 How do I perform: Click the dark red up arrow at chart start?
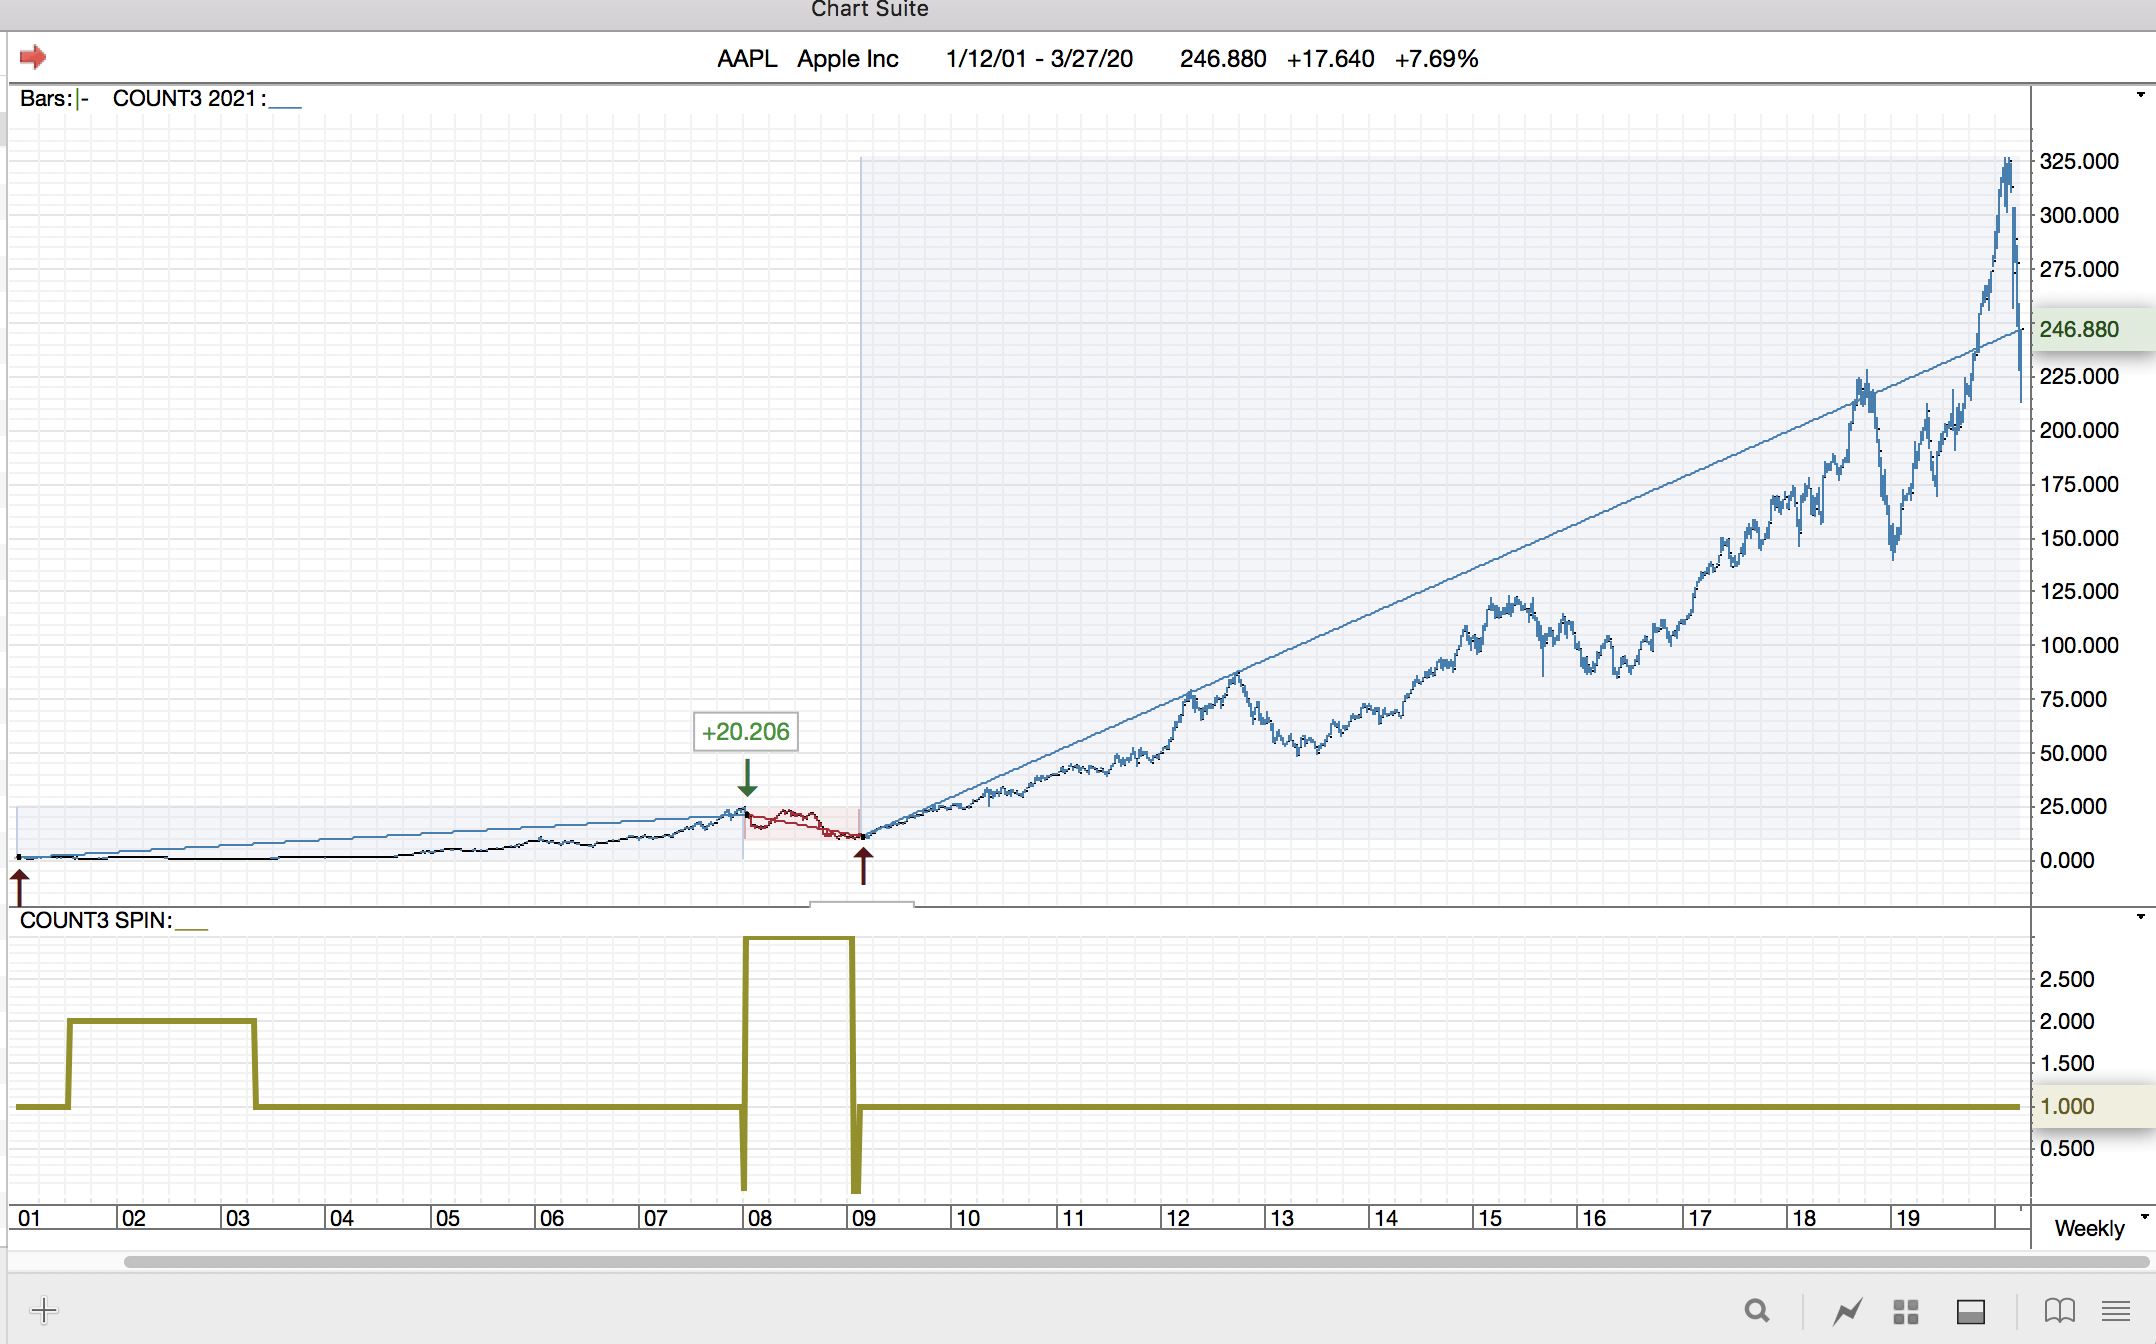click(x=19, y=886)
